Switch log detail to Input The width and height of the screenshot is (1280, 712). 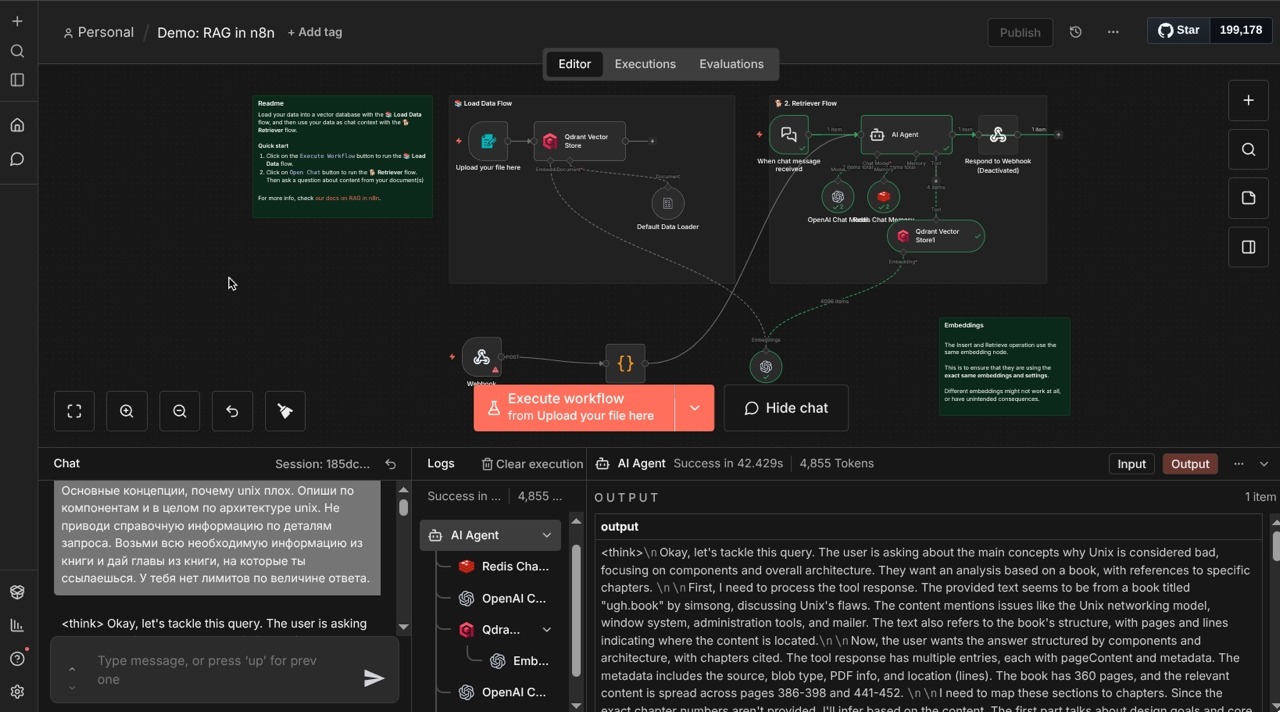[1131, 464]
